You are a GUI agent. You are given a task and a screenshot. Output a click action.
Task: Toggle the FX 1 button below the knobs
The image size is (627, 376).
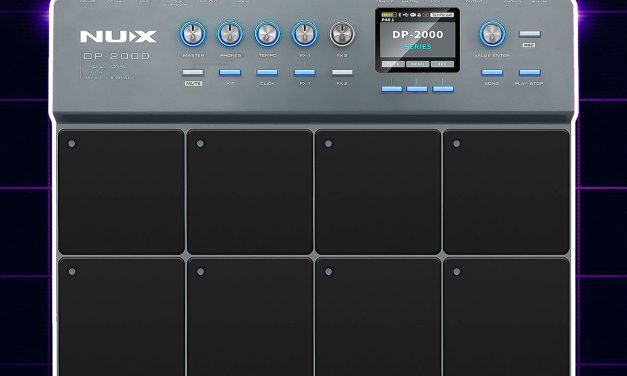coord(305,72)
